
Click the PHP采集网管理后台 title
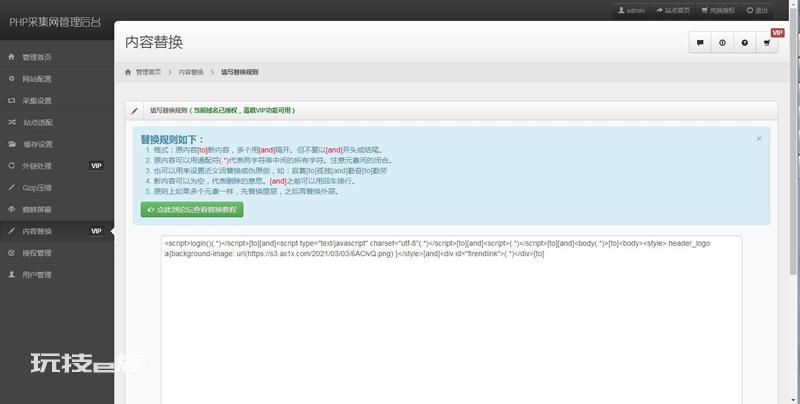(x=55, y=22)
